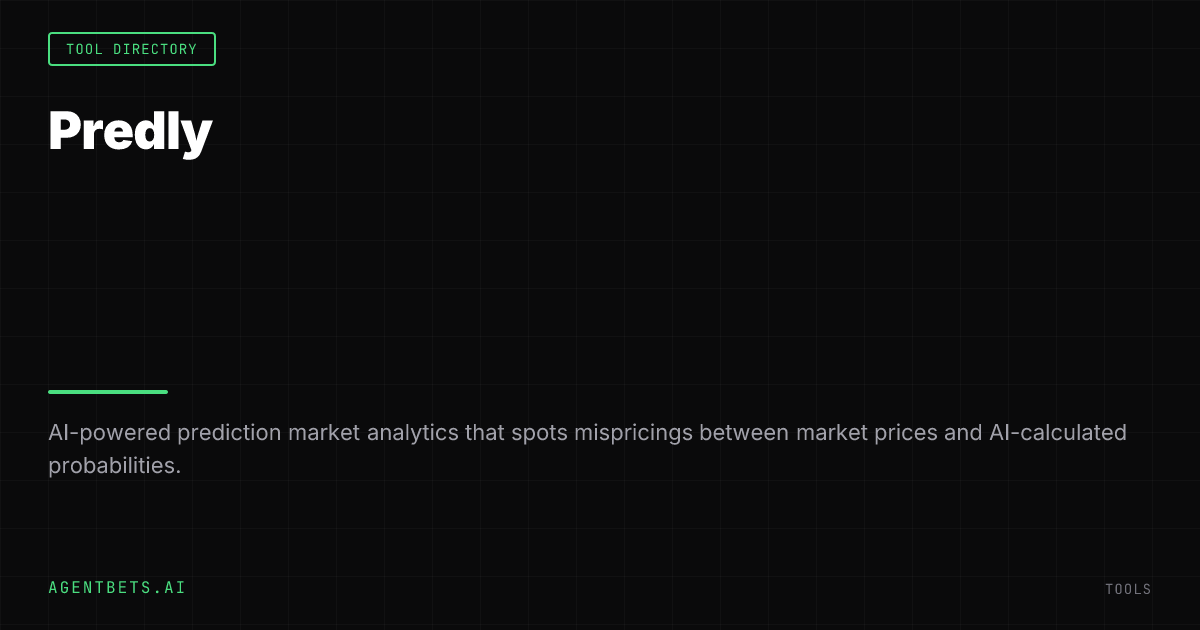
Task: Click the word "TOOL" inside the green badge
Action: 84,49
